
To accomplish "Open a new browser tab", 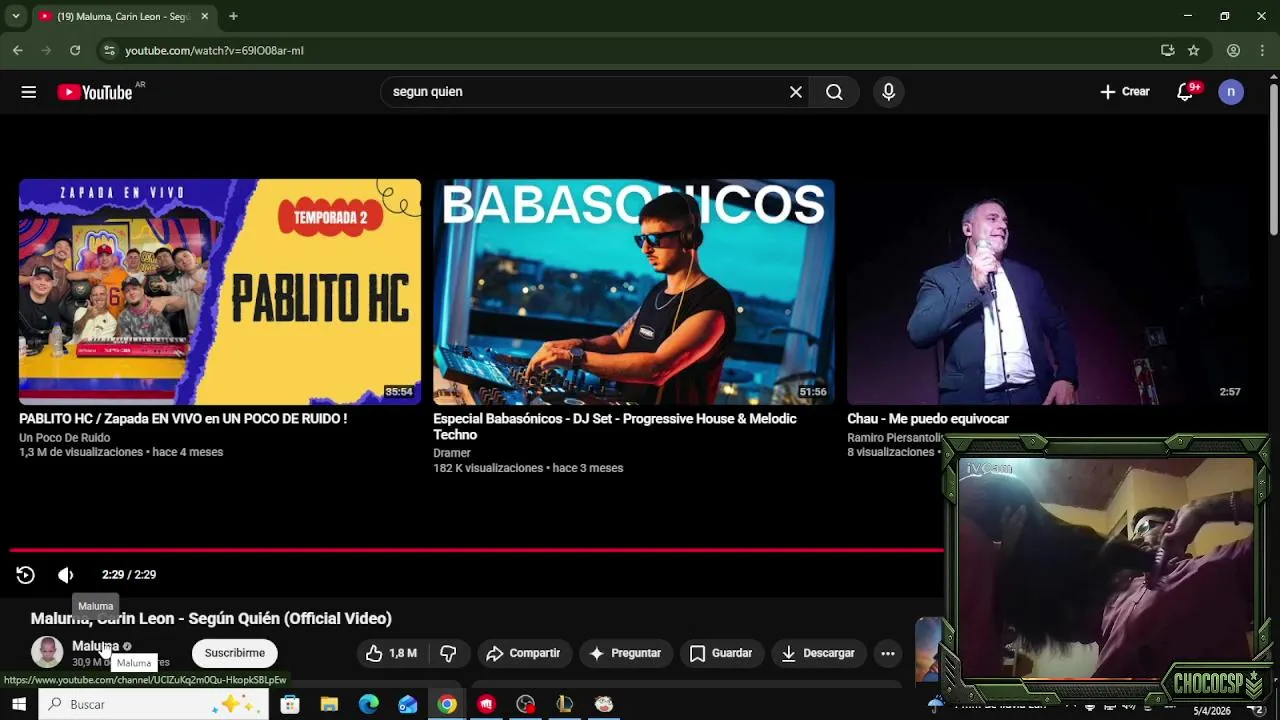I will point(233,16).
